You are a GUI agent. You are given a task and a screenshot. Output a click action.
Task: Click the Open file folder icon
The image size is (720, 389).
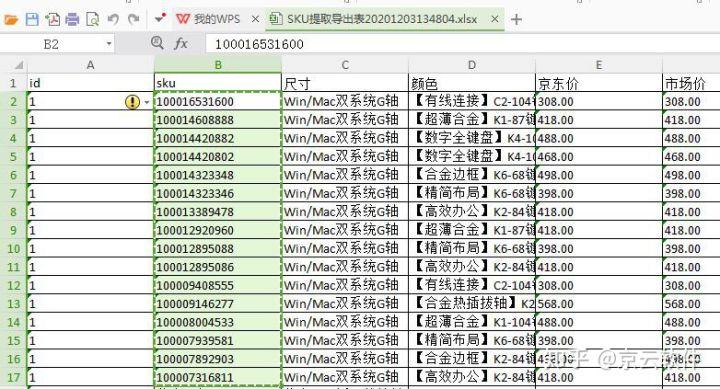click(11, 19)
